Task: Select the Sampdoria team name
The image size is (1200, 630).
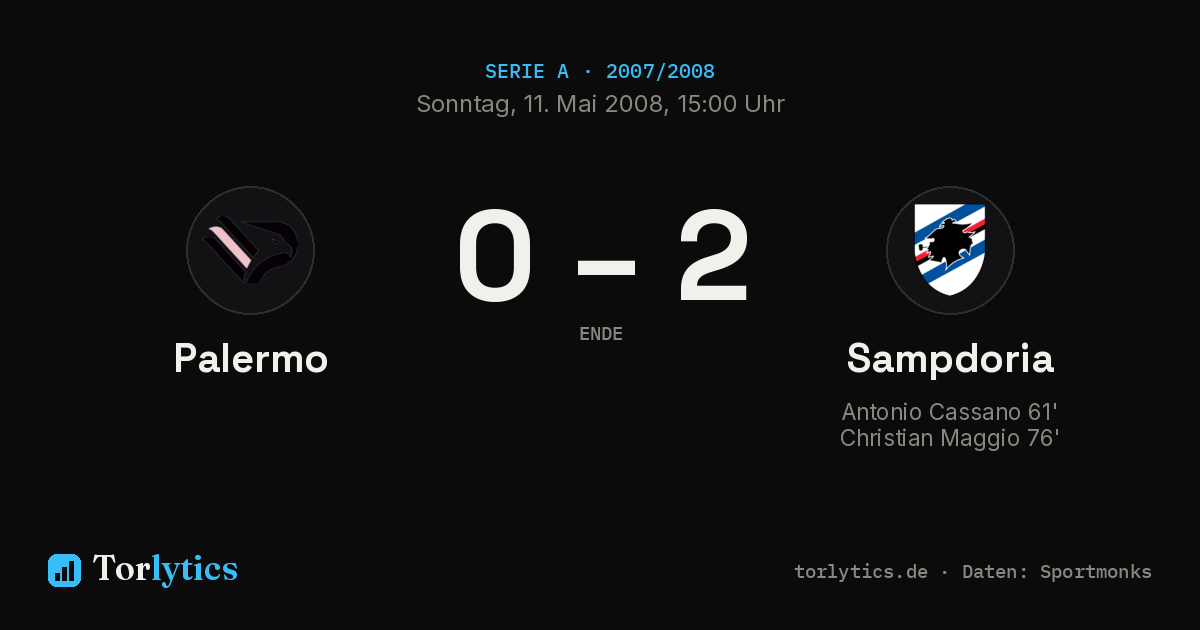Action: [x=950, y=358]
